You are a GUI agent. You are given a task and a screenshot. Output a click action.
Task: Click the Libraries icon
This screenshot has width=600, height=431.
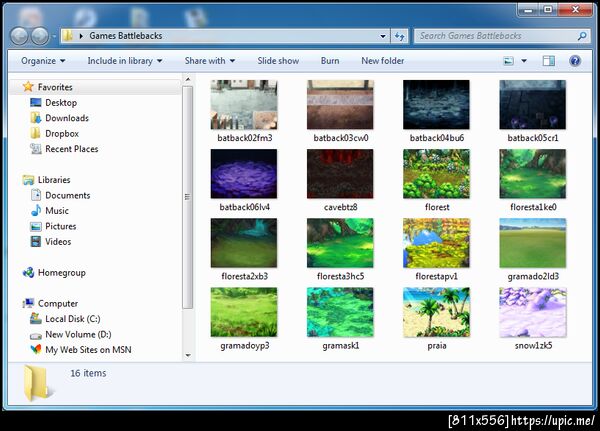coord(28,180)
